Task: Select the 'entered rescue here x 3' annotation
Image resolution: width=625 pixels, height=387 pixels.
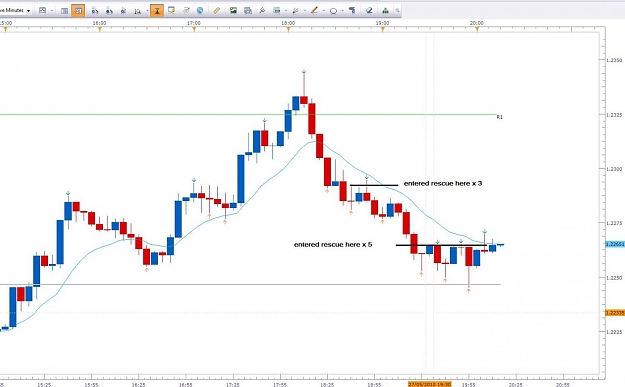Action: (443, 183)
